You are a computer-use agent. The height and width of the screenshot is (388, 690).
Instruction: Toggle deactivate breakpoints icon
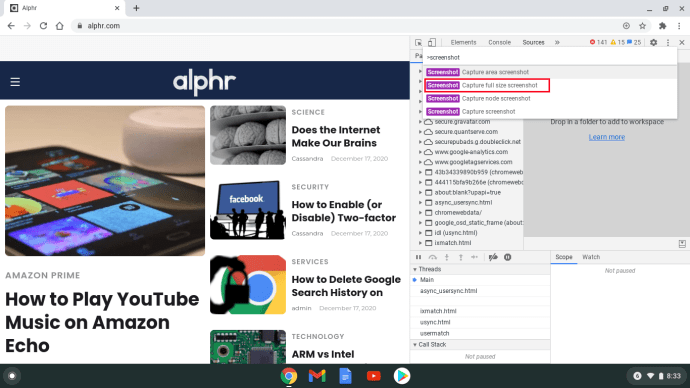click(x=493, y=257)
